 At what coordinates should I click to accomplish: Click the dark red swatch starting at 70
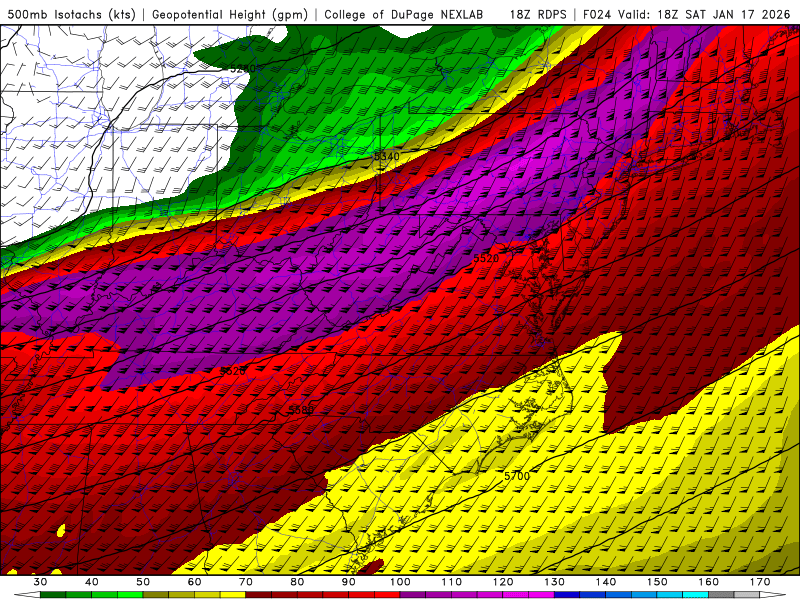259,596
